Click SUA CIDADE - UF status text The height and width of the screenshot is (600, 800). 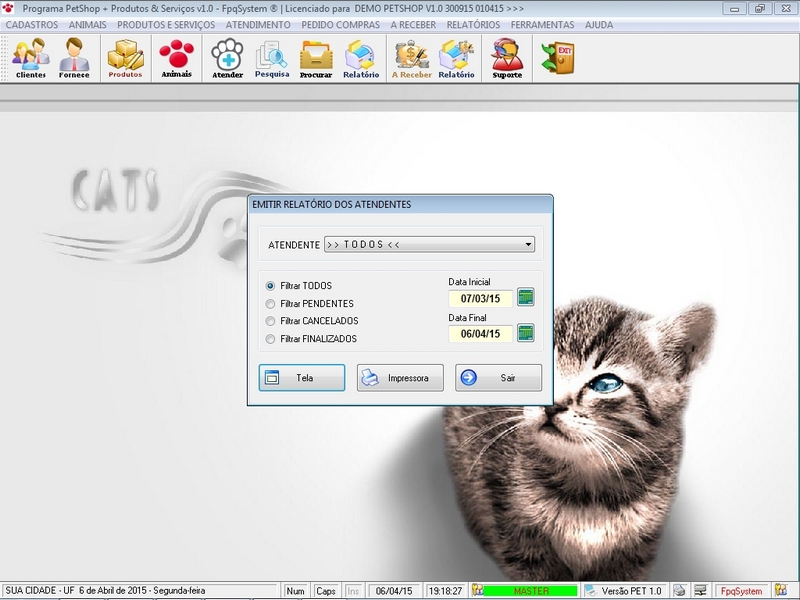pyautogui.click(x=40, y=590)
